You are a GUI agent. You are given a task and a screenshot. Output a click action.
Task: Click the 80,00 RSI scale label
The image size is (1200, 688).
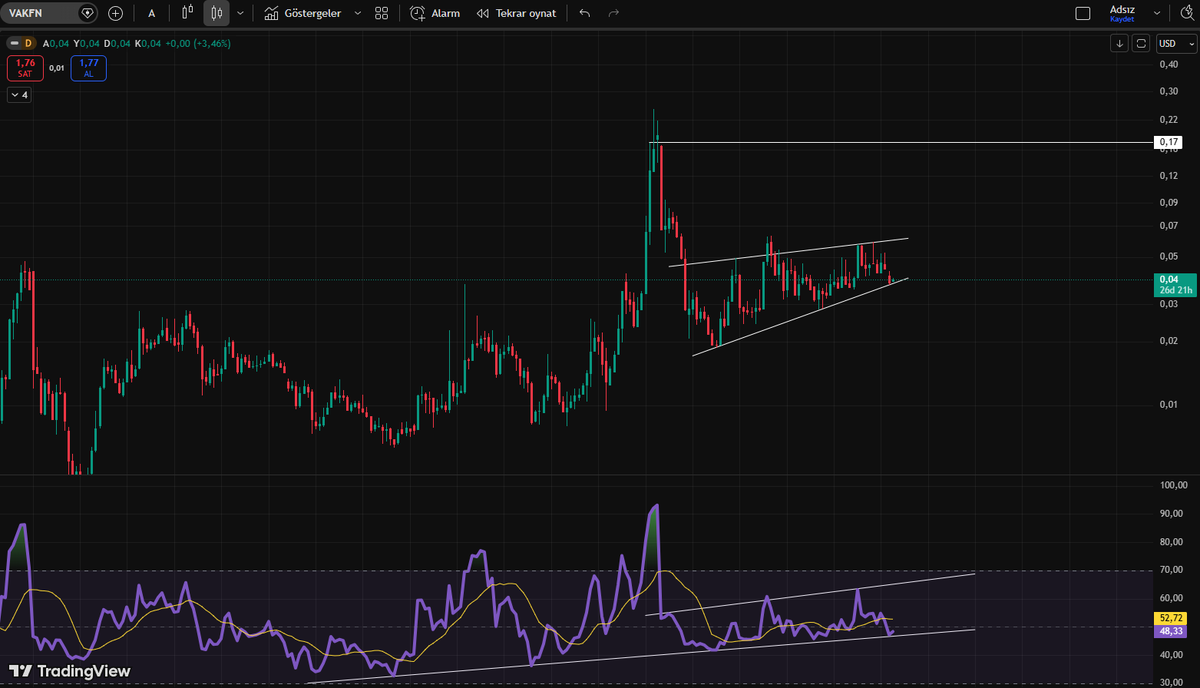pos(1170,542)
